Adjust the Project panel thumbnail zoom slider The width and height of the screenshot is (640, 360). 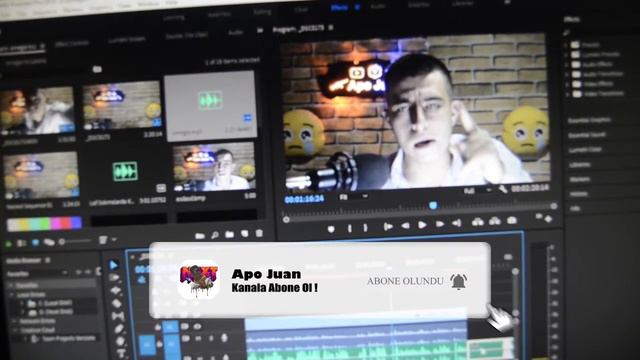point(76,242)
